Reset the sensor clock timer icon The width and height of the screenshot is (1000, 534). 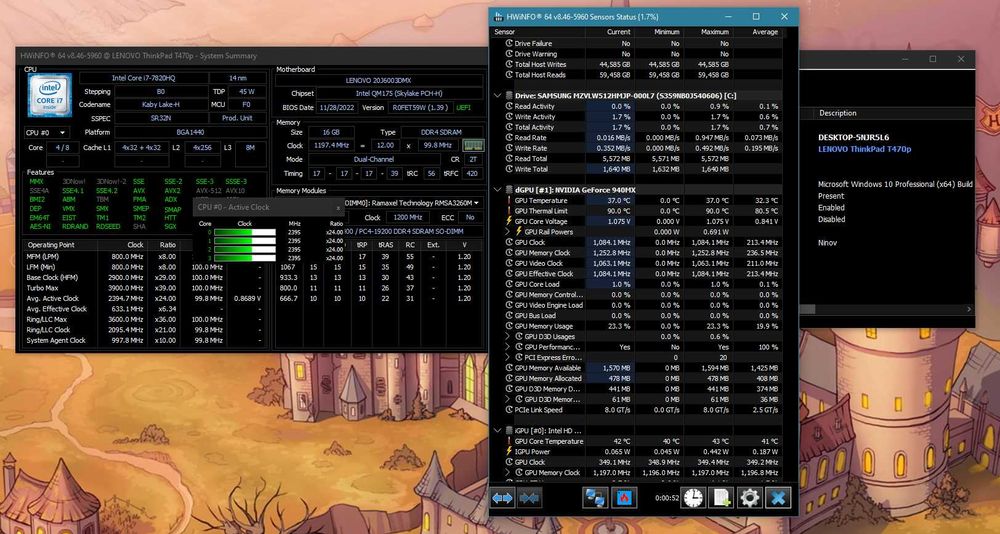693,498
